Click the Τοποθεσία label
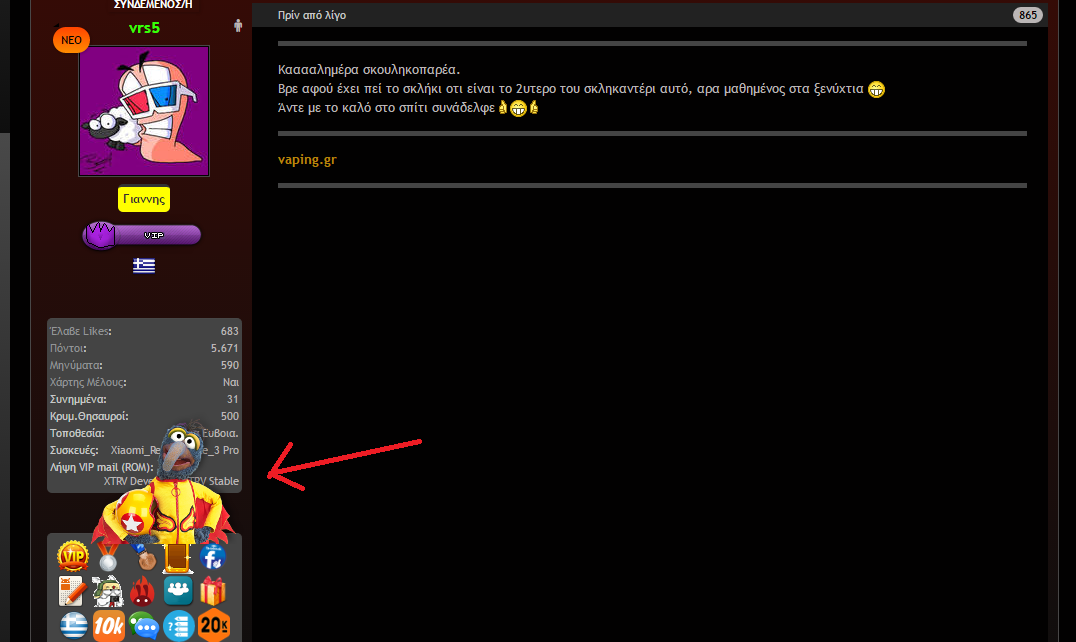Image resolution: width=1076 pixels, height=642 pixels. 78,433
